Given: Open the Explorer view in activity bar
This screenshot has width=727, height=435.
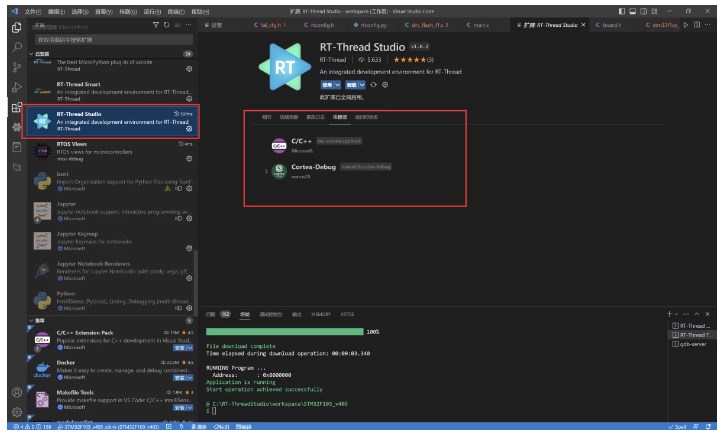Looking at the screenshot, I should 17,27.
